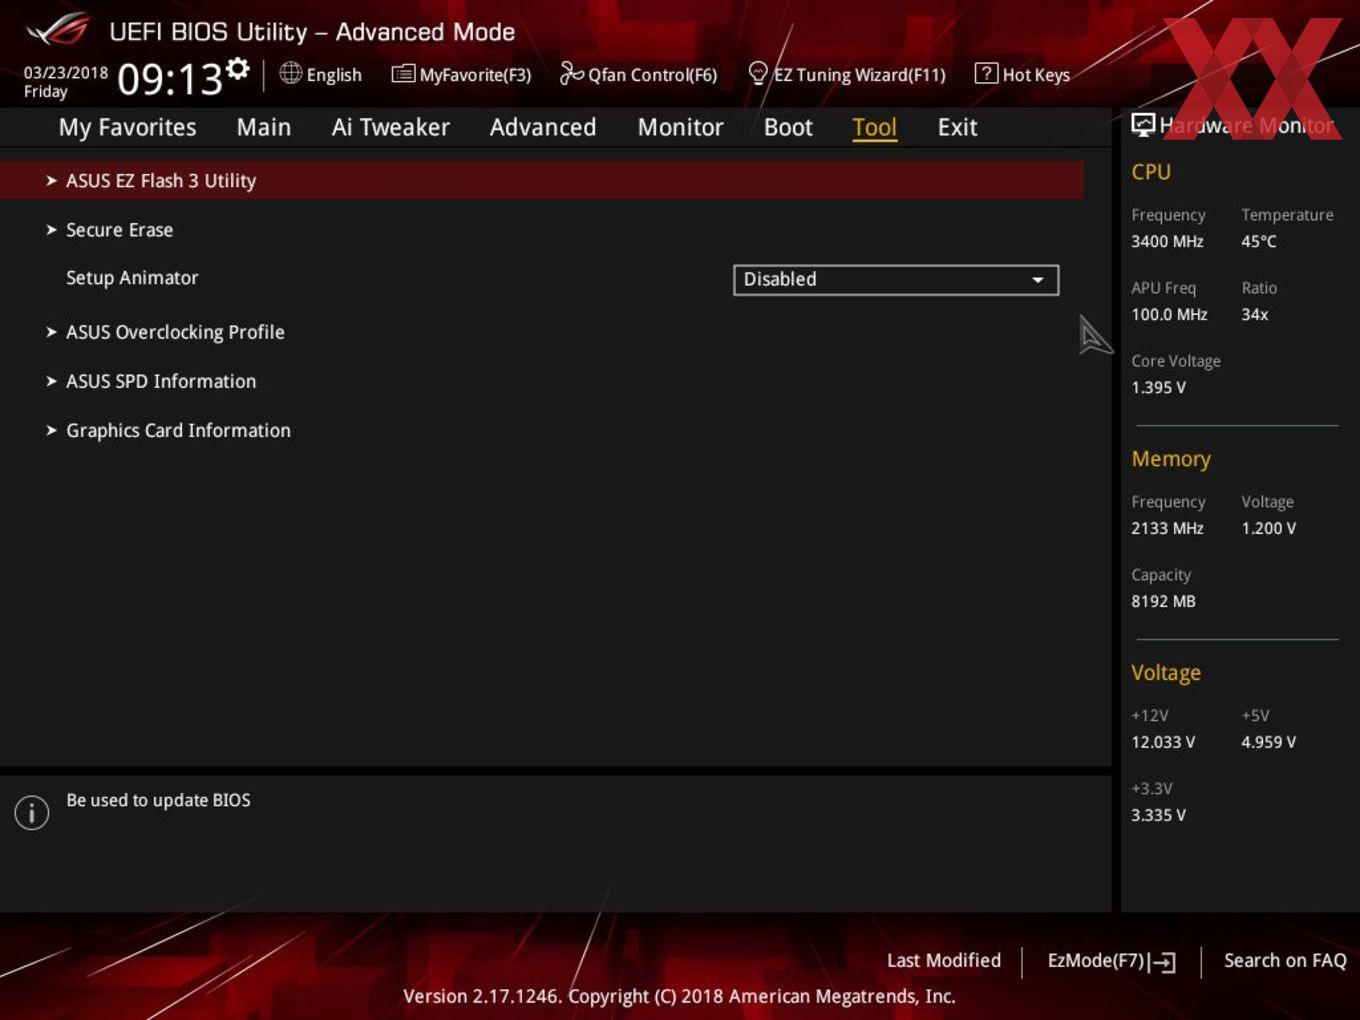The width and height of the screenshot is (1360, 1020).
Task: Start EZ Tuning Wizard(F11)
Action: tap(847, 74)
